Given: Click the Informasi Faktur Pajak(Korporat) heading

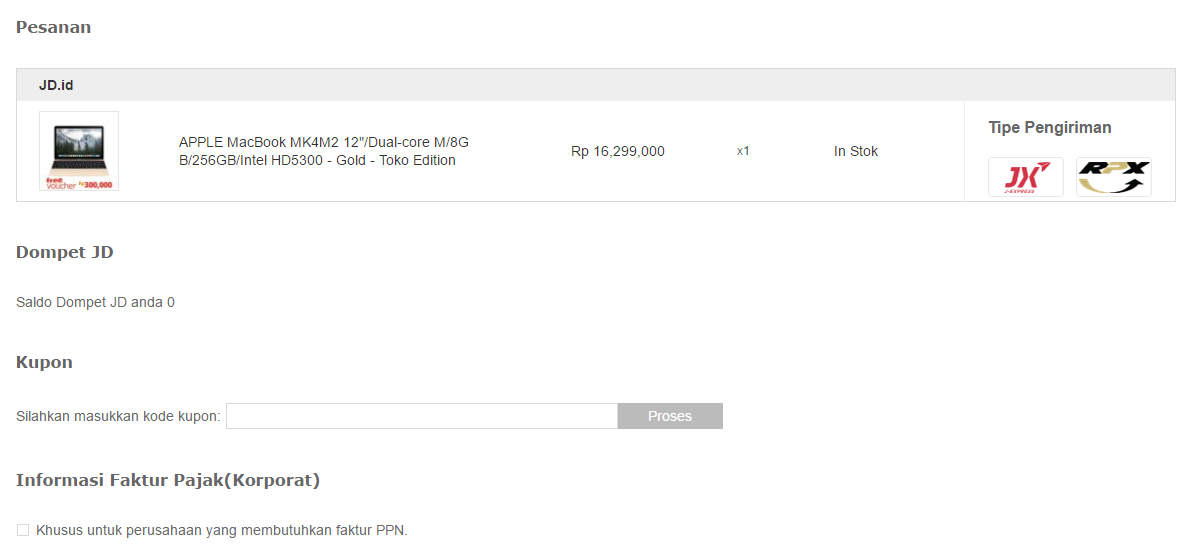Looking at the screenshot, I should coord(168,480).
